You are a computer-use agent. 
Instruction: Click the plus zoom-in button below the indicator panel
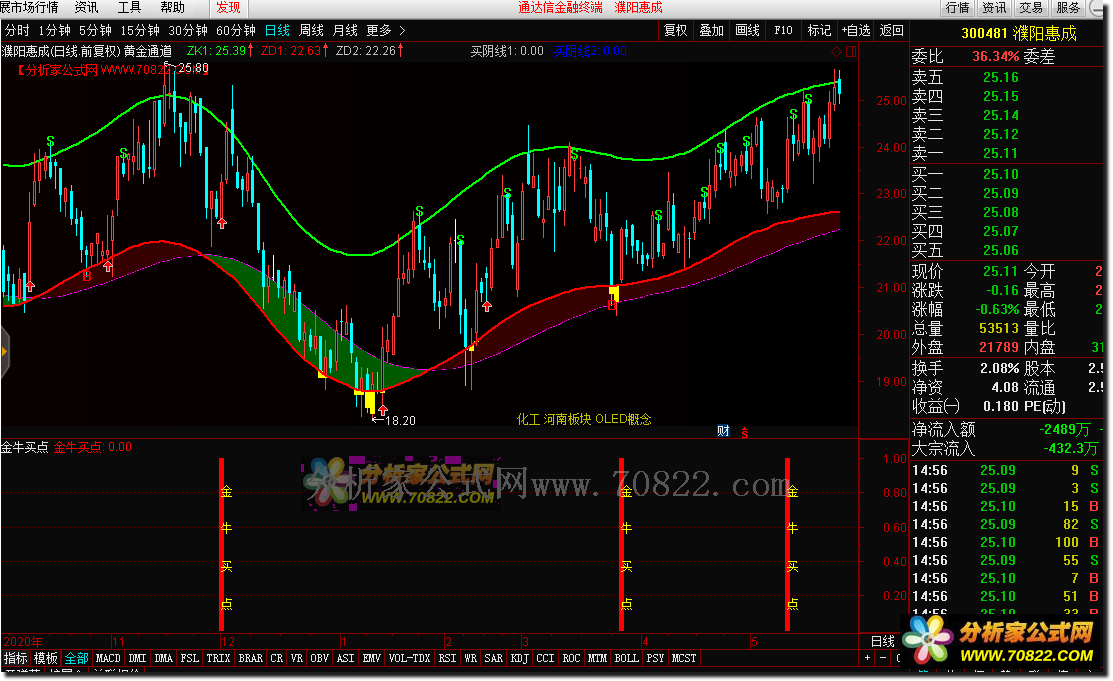(867, 658)
